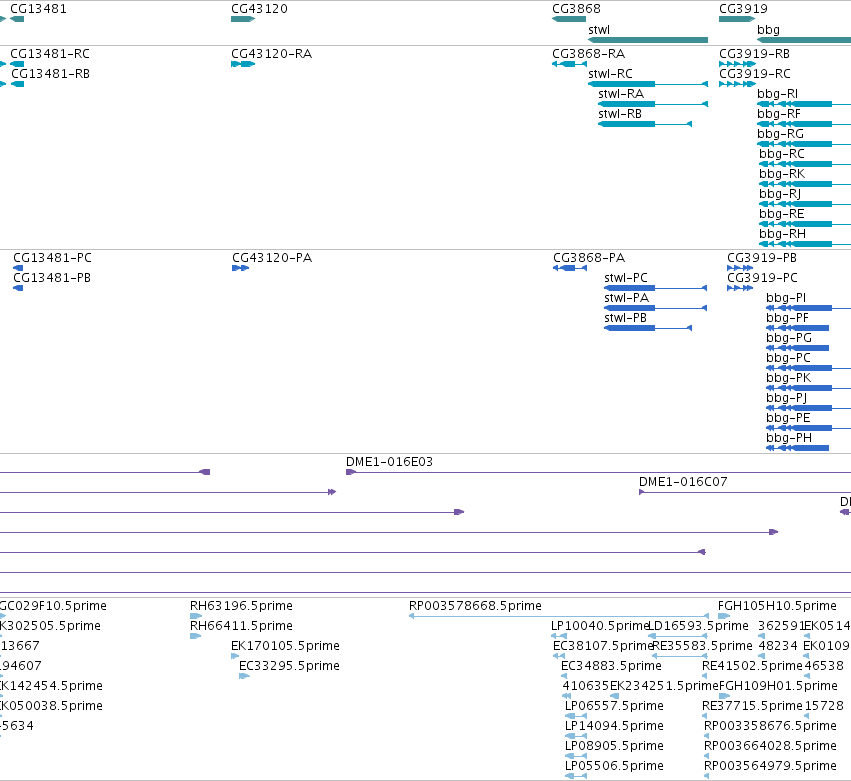The height and width of the screenshot is (781, 851).
Task: Select the bbg-PG protein feature
Action: (x=789, y=338)
